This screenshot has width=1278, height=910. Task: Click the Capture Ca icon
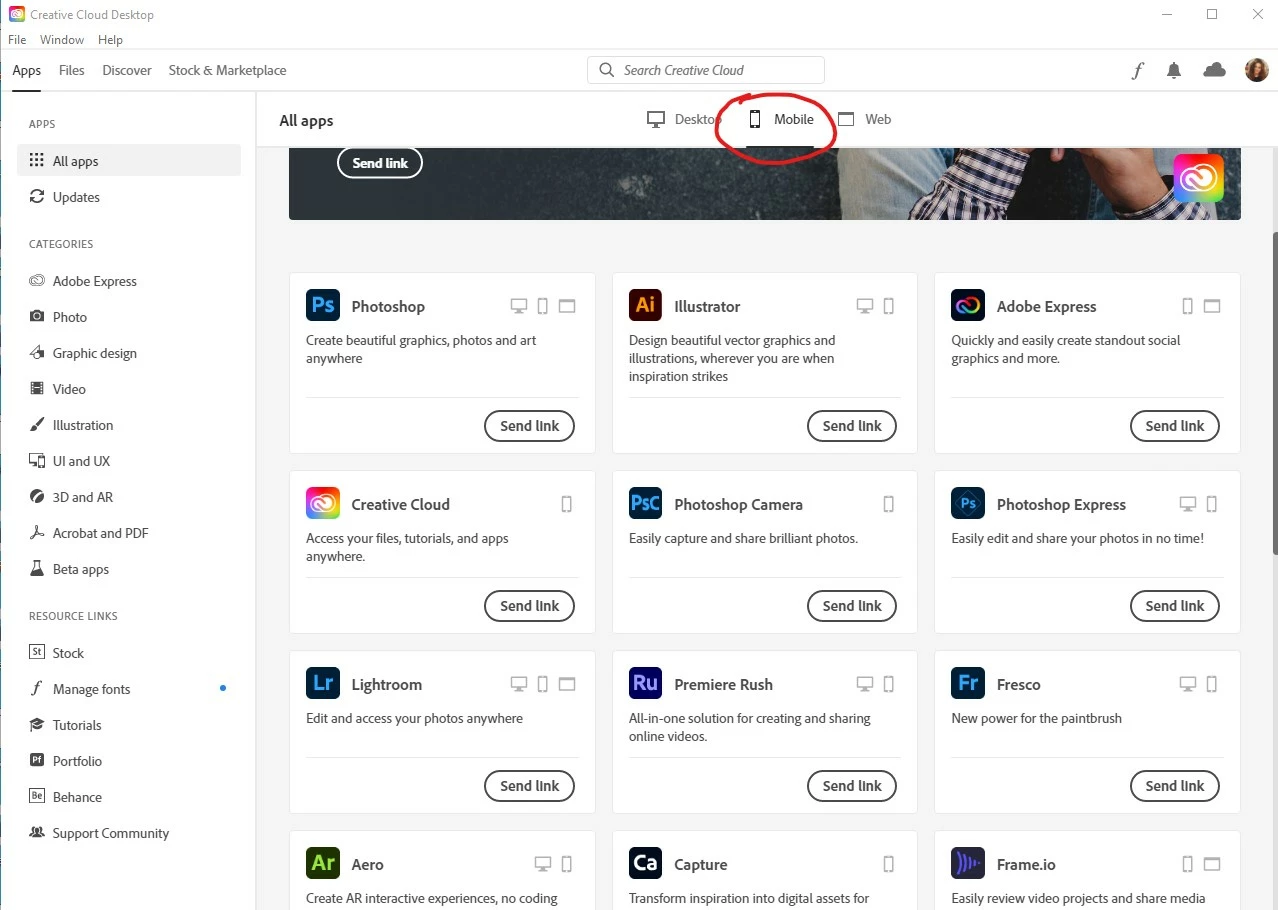click(646, 863)
